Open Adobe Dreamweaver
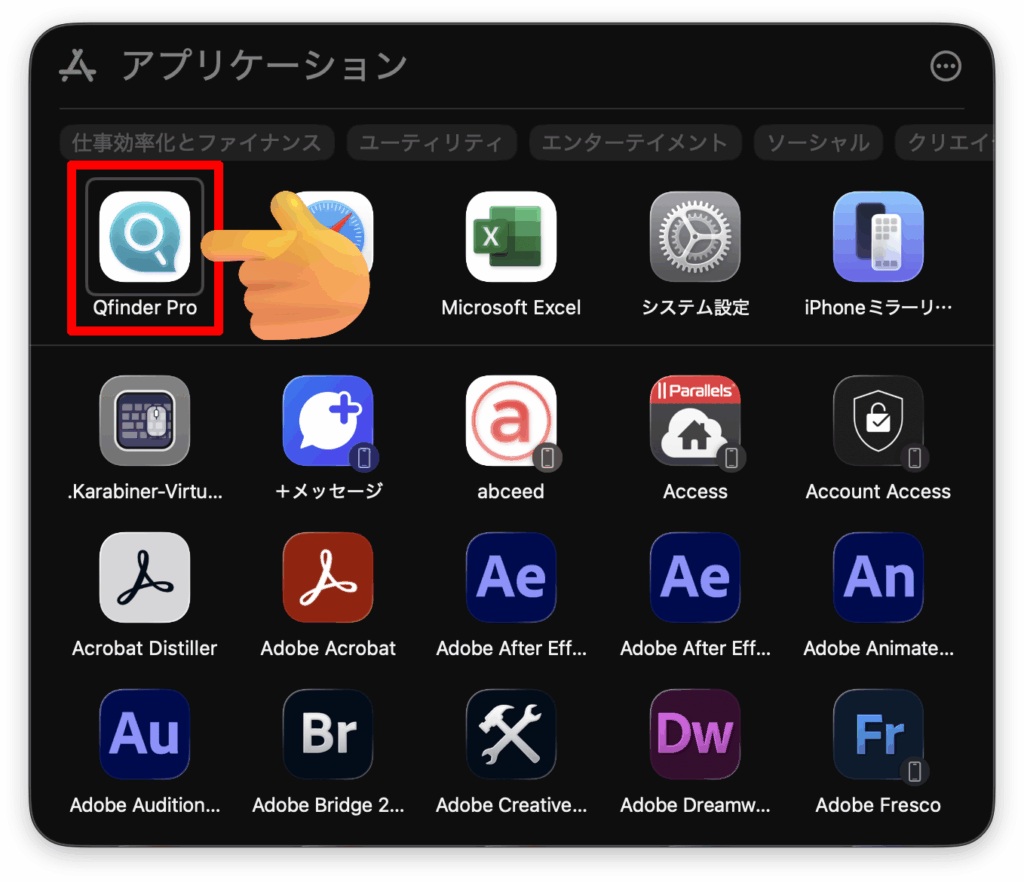The width and height of the screenshot is (1024, 882). pos(695,735)
